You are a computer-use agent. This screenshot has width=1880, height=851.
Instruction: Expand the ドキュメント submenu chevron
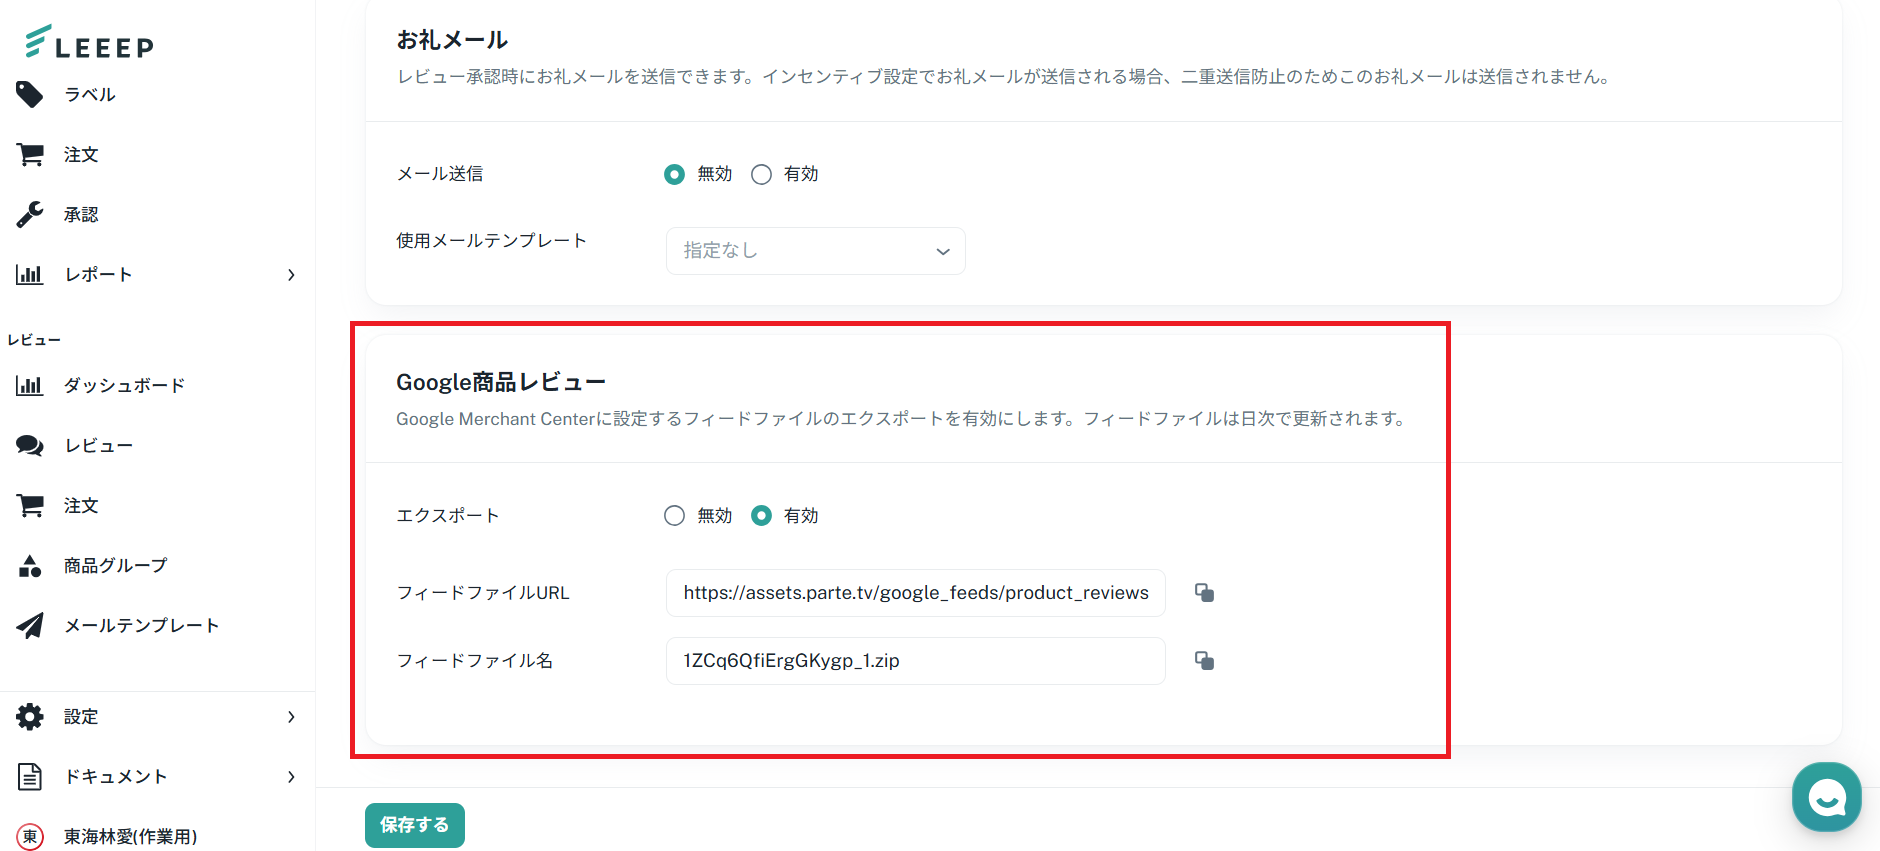(291, 777)
